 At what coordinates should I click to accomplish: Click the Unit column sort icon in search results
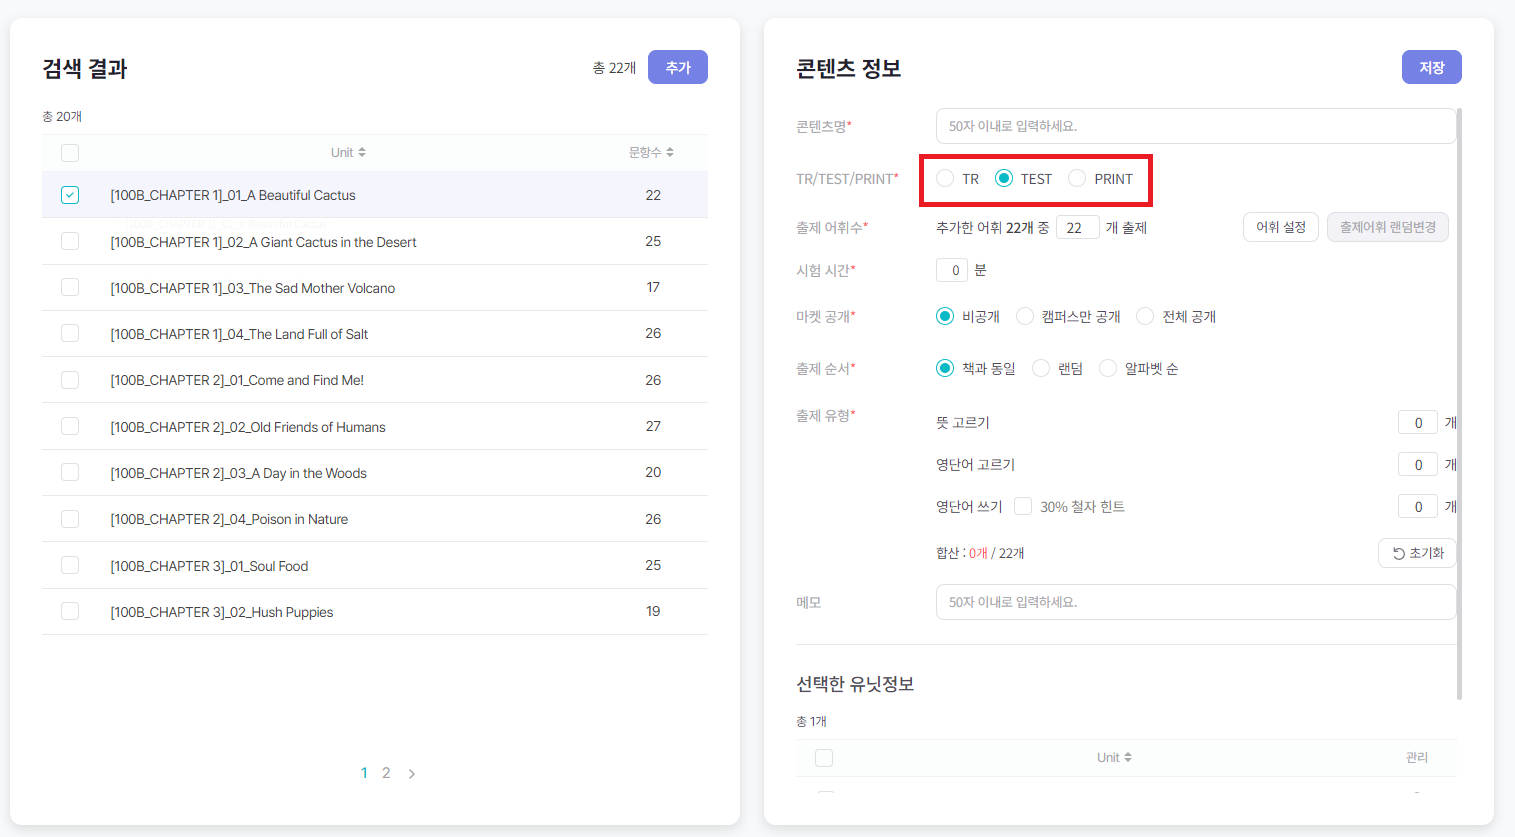click(362, 153)
